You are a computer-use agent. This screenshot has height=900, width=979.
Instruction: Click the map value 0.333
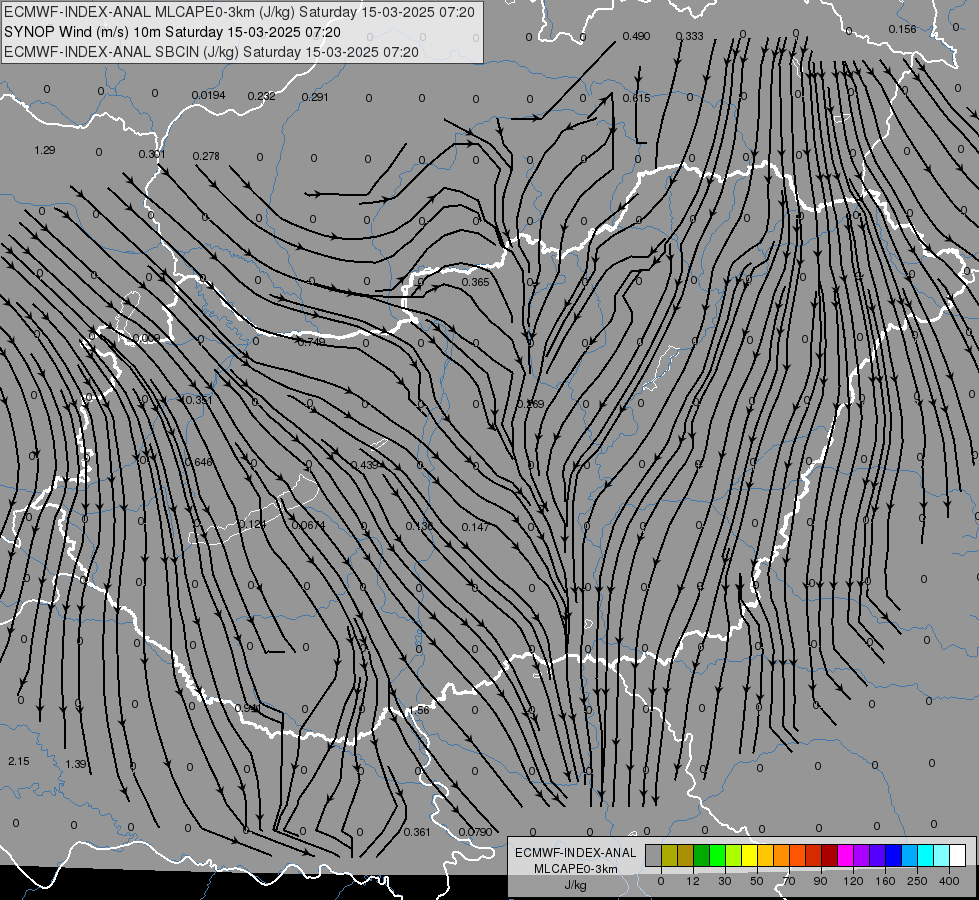coord(689,36)
